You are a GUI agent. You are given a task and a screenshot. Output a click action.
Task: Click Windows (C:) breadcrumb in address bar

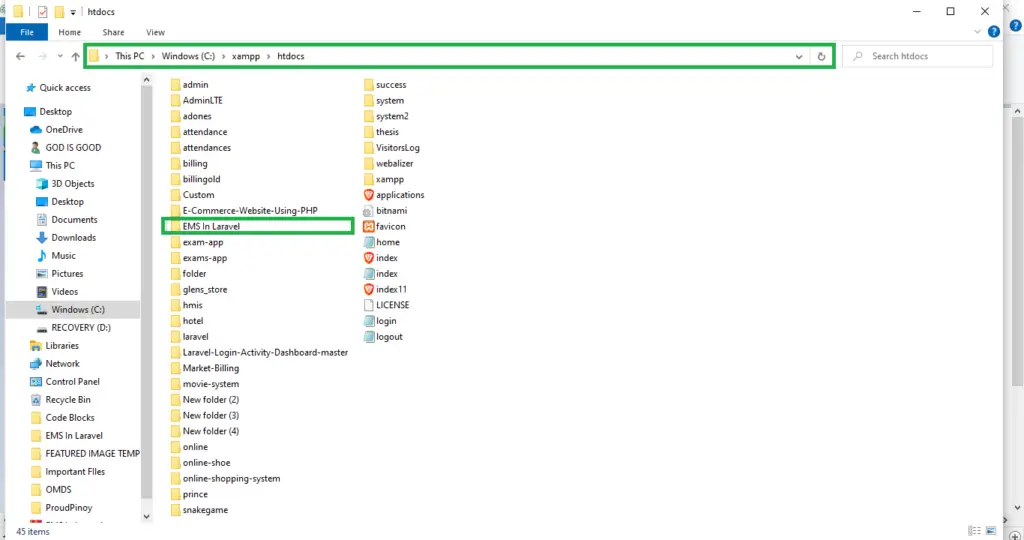pyautogui.click(x=190, y=56)
